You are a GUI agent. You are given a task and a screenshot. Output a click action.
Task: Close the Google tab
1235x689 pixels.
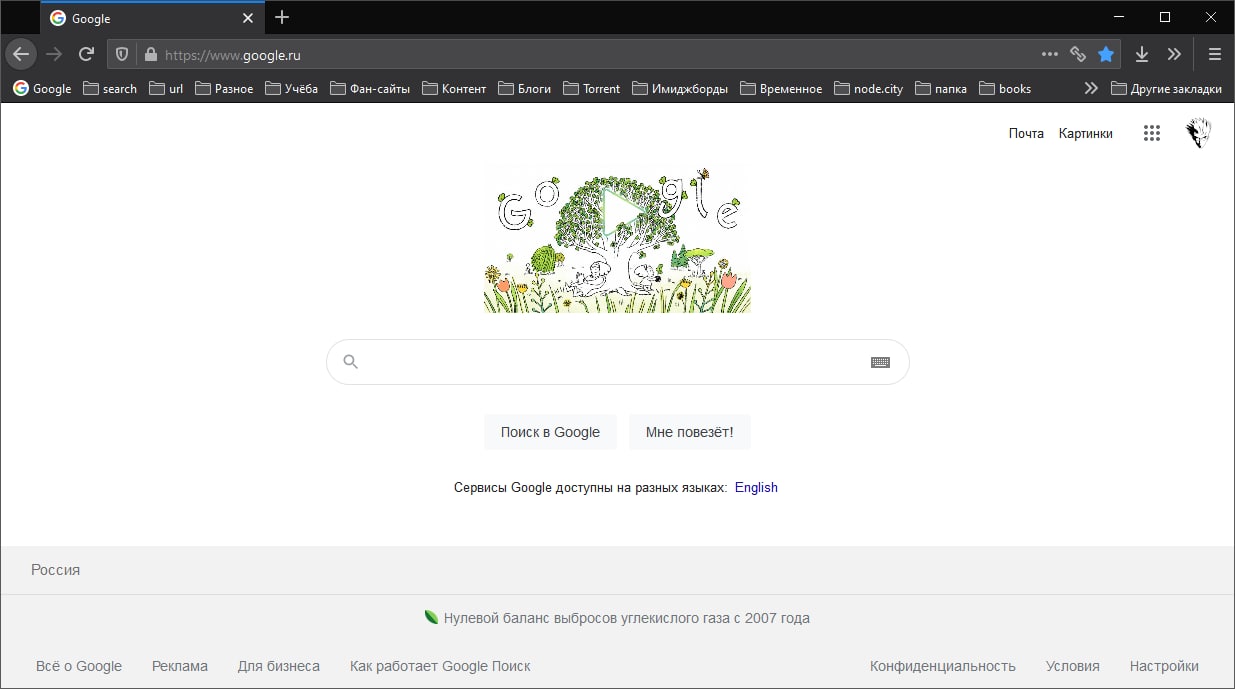[248, 18]
